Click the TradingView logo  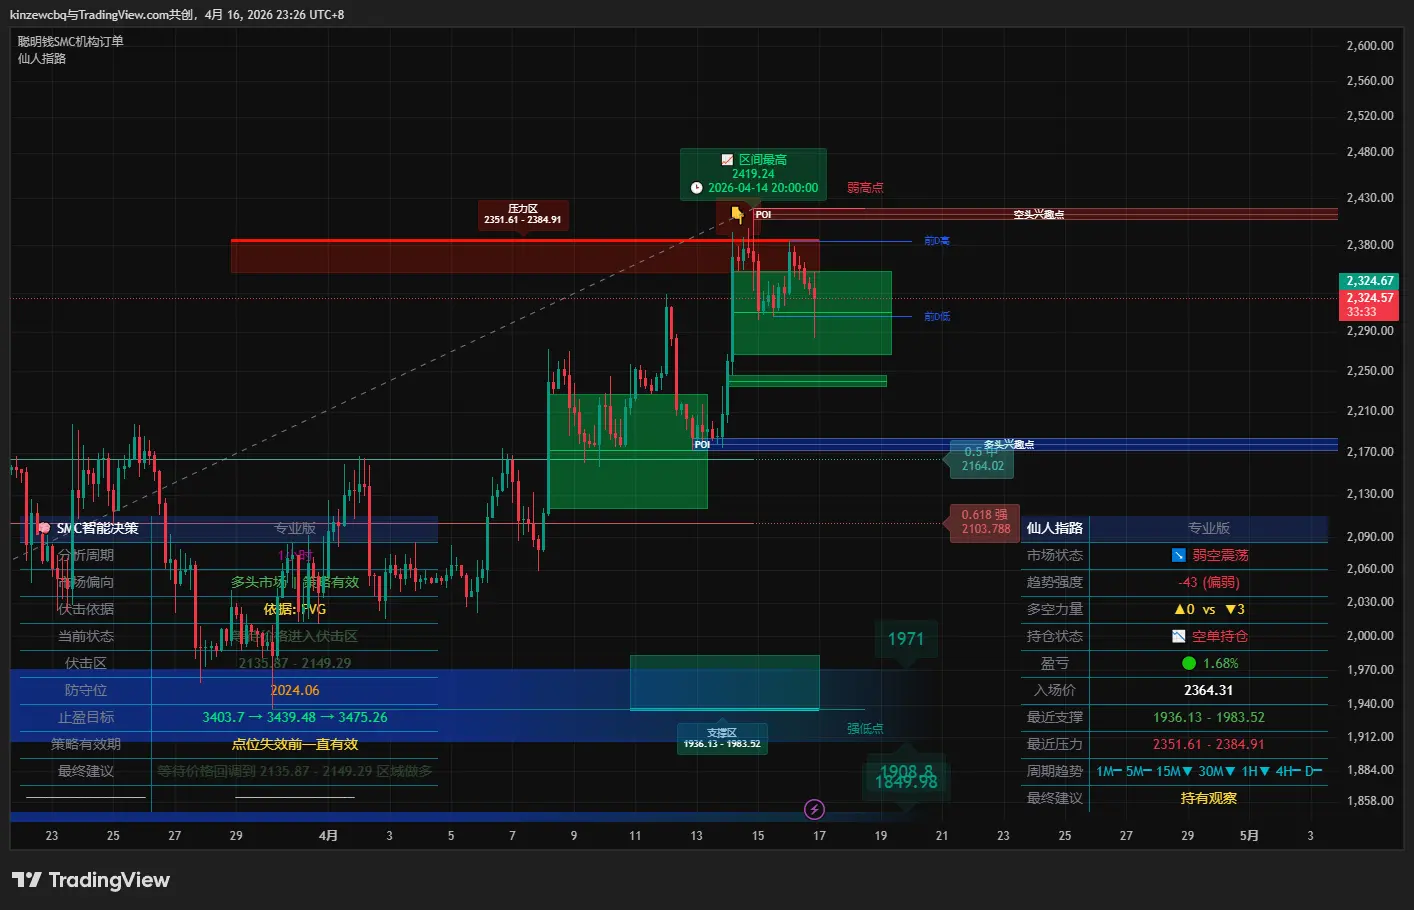(91, 880)
